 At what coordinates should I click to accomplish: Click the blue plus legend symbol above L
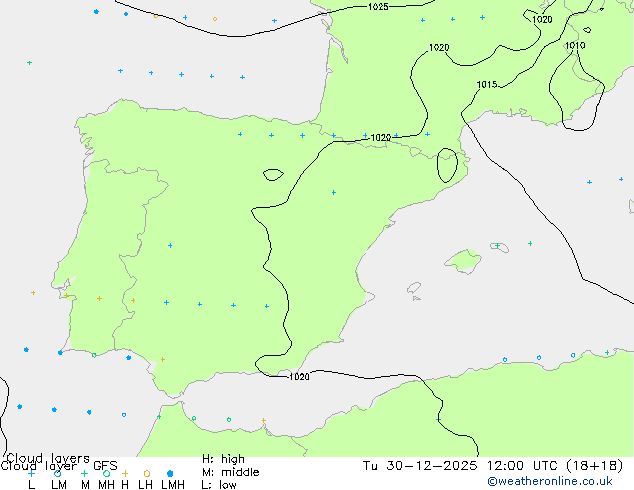point(31,473)
